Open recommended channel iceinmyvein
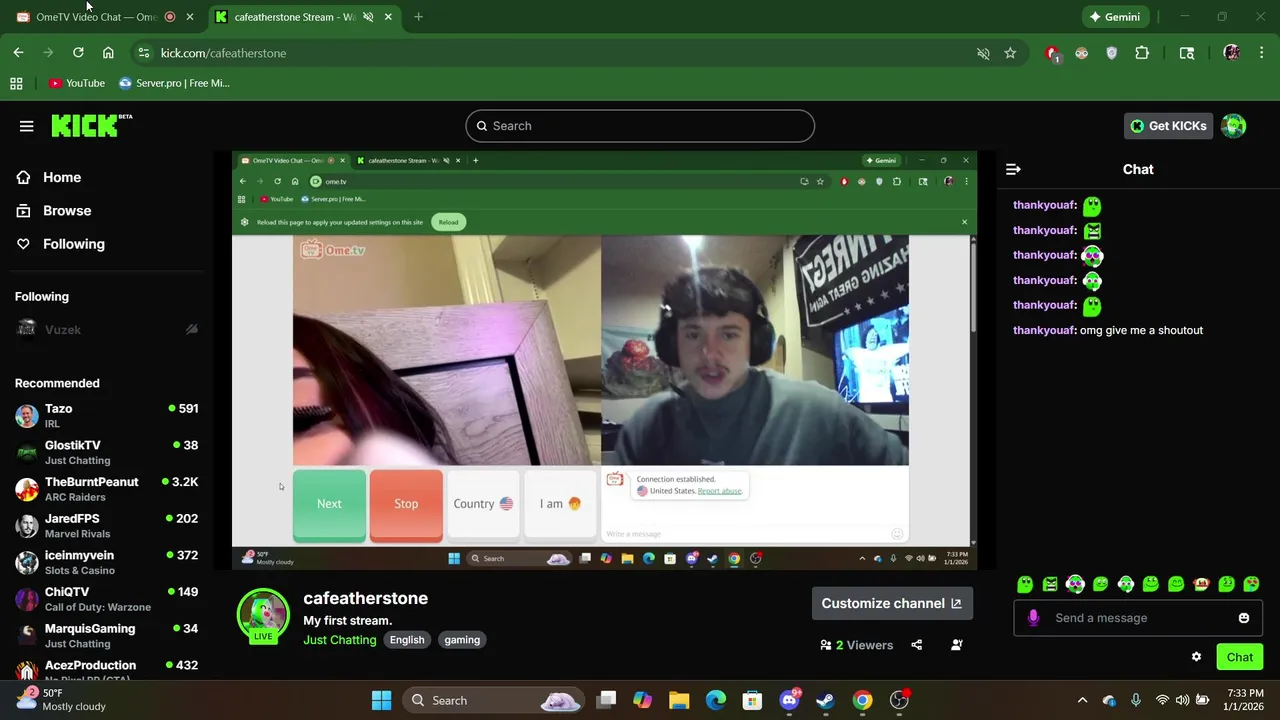Screen dimensions: 1280x720 click(107, 563)
